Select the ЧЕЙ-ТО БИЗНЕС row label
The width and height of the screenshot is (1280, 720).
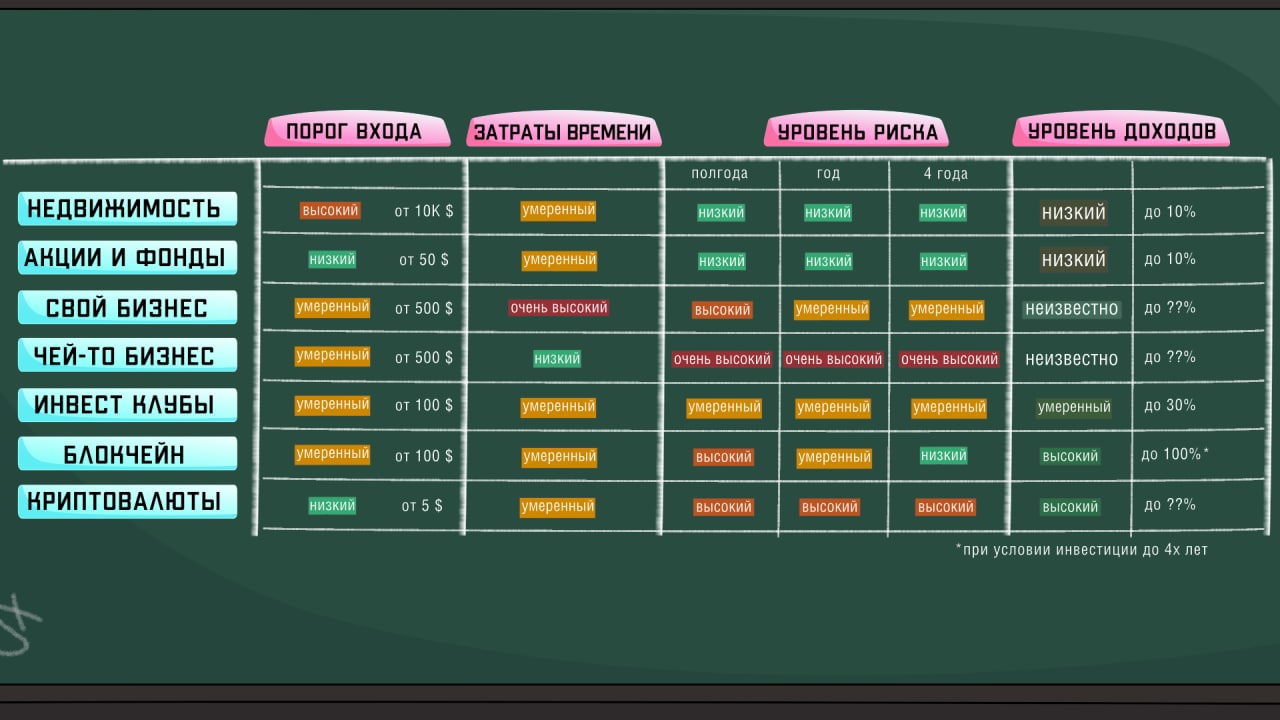pyautogui.click(x=128, y=356)
